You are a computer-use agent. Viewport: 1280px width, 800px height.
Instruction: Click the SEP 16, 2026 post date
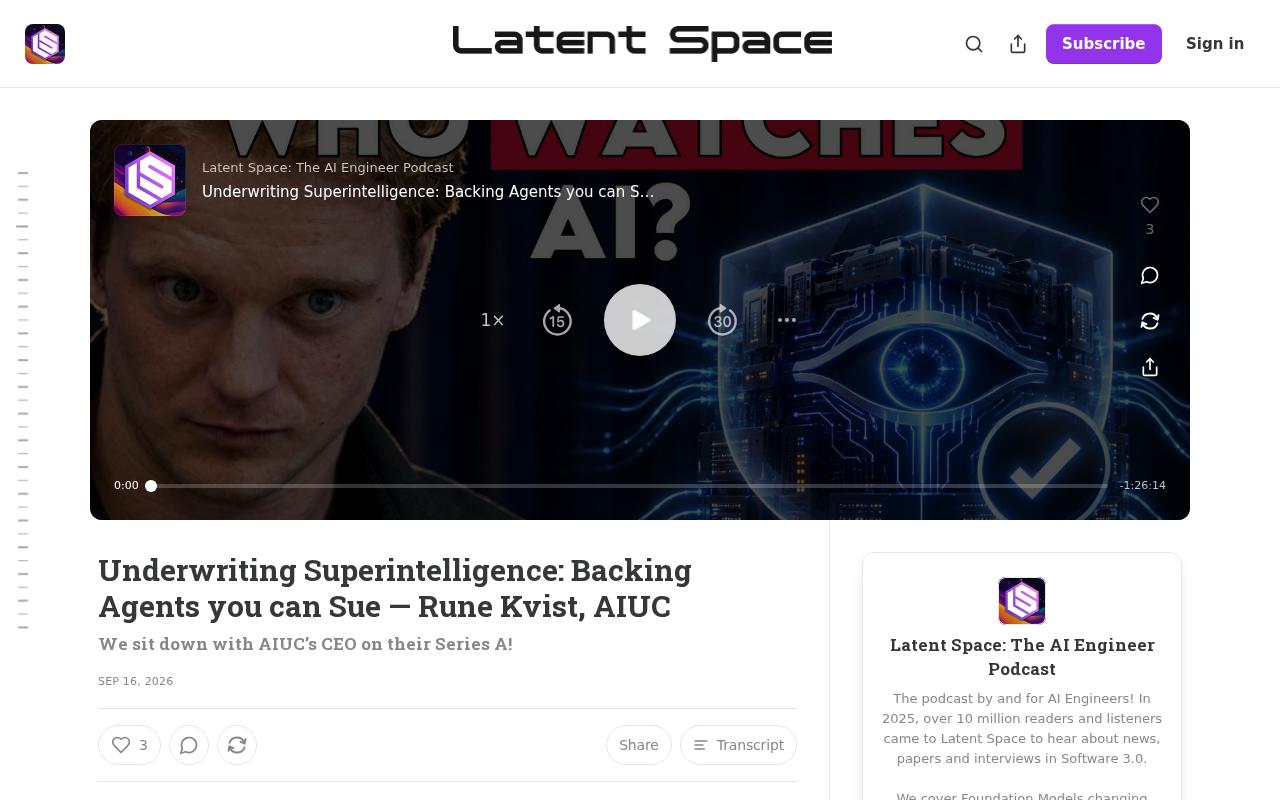click(x=136, y=681)
